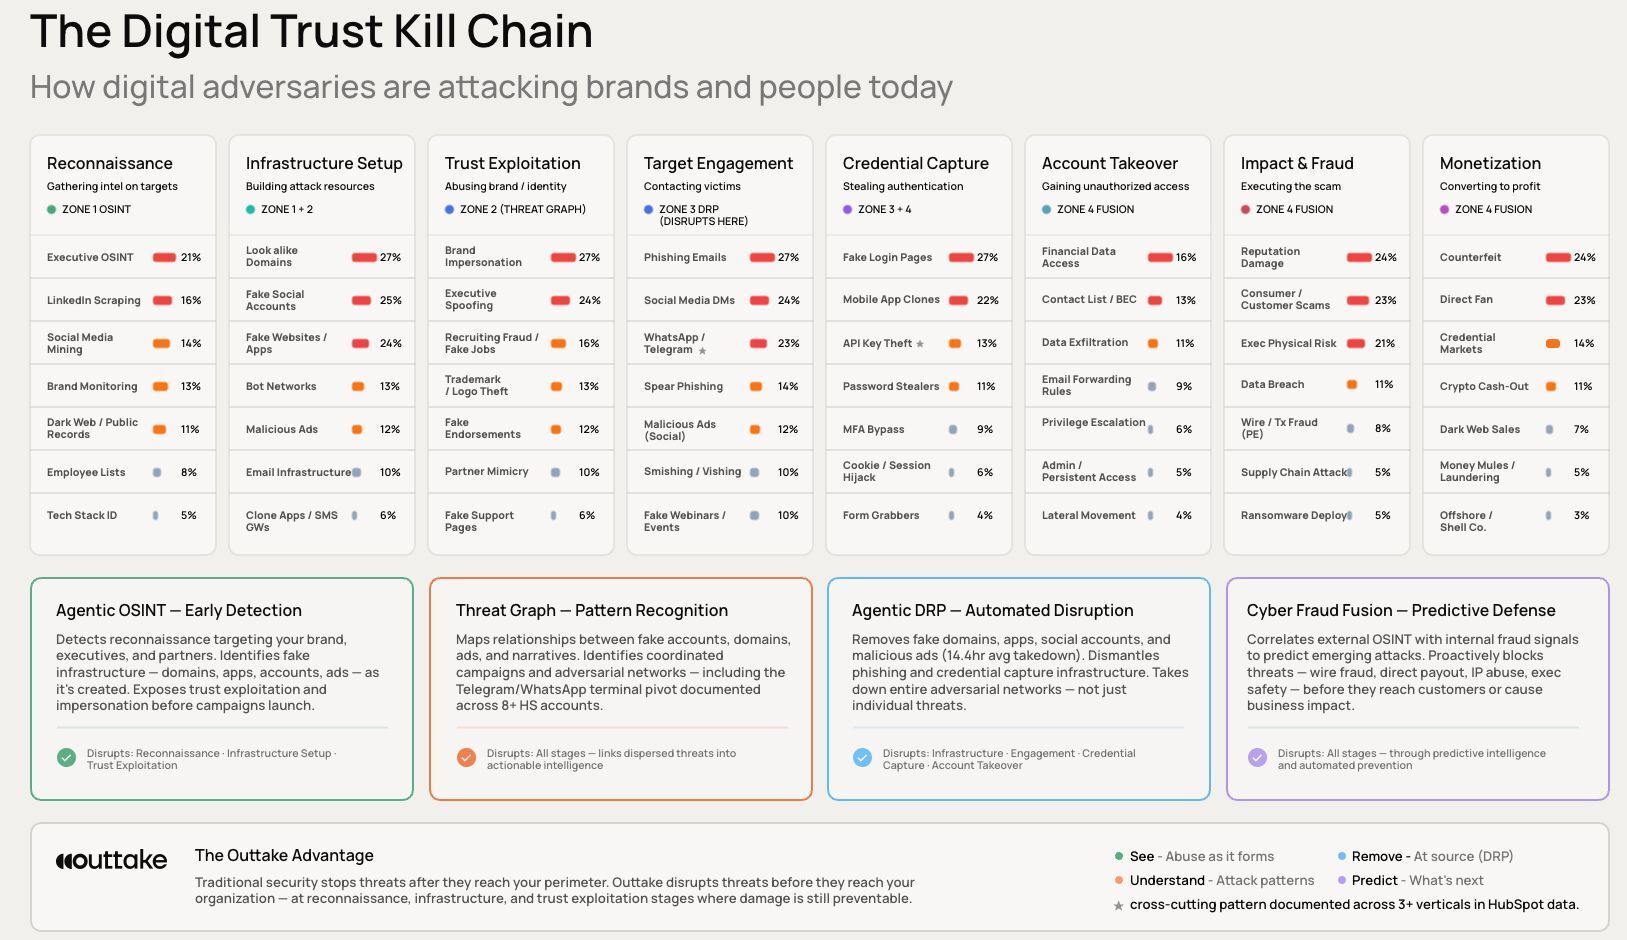Screen dimensions: 1627x940
Task: Click the blue checkmark in Agentic DRP card
Action: click(862, 758)
